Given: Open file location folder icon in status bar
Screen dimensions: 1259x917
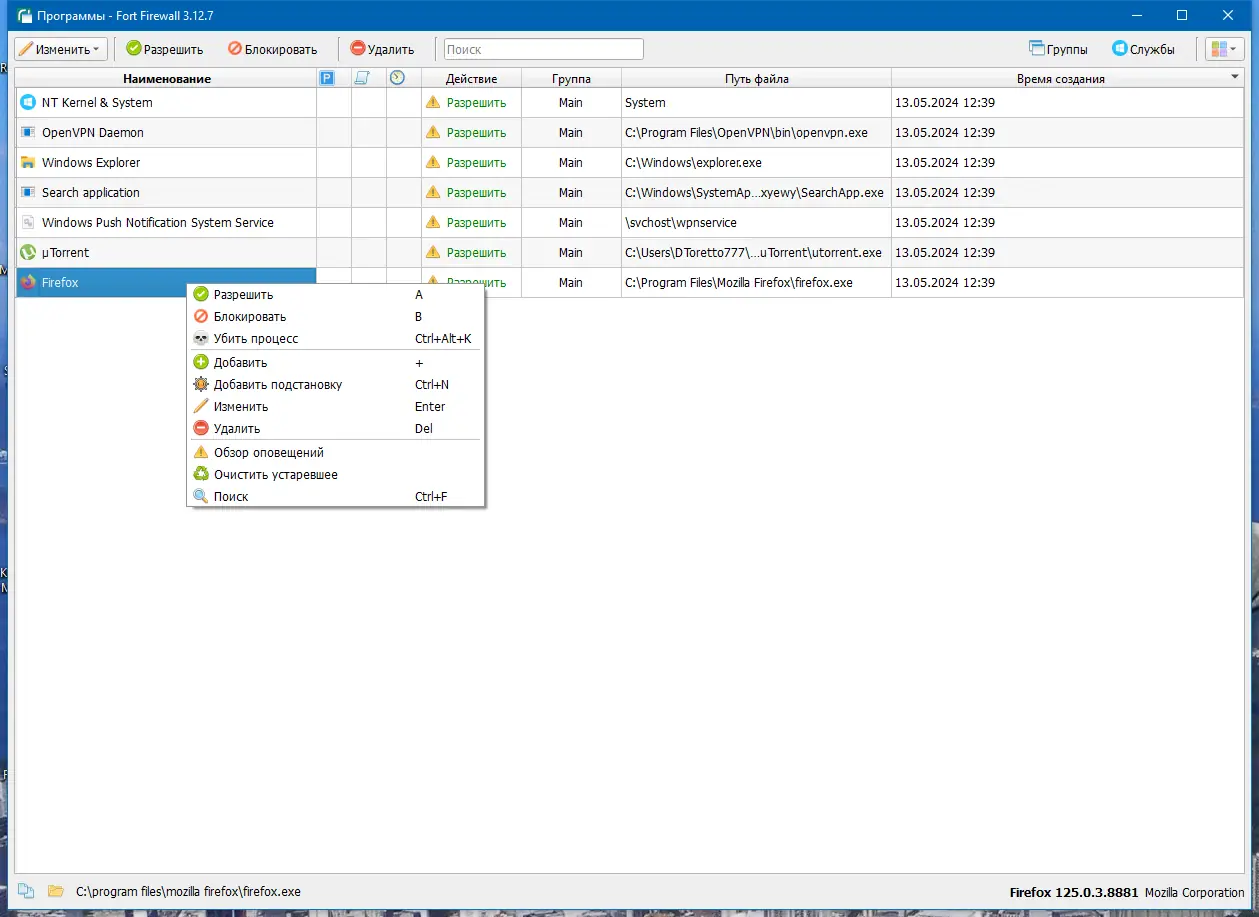Looking at the screenshot, I should pos(56,891).
